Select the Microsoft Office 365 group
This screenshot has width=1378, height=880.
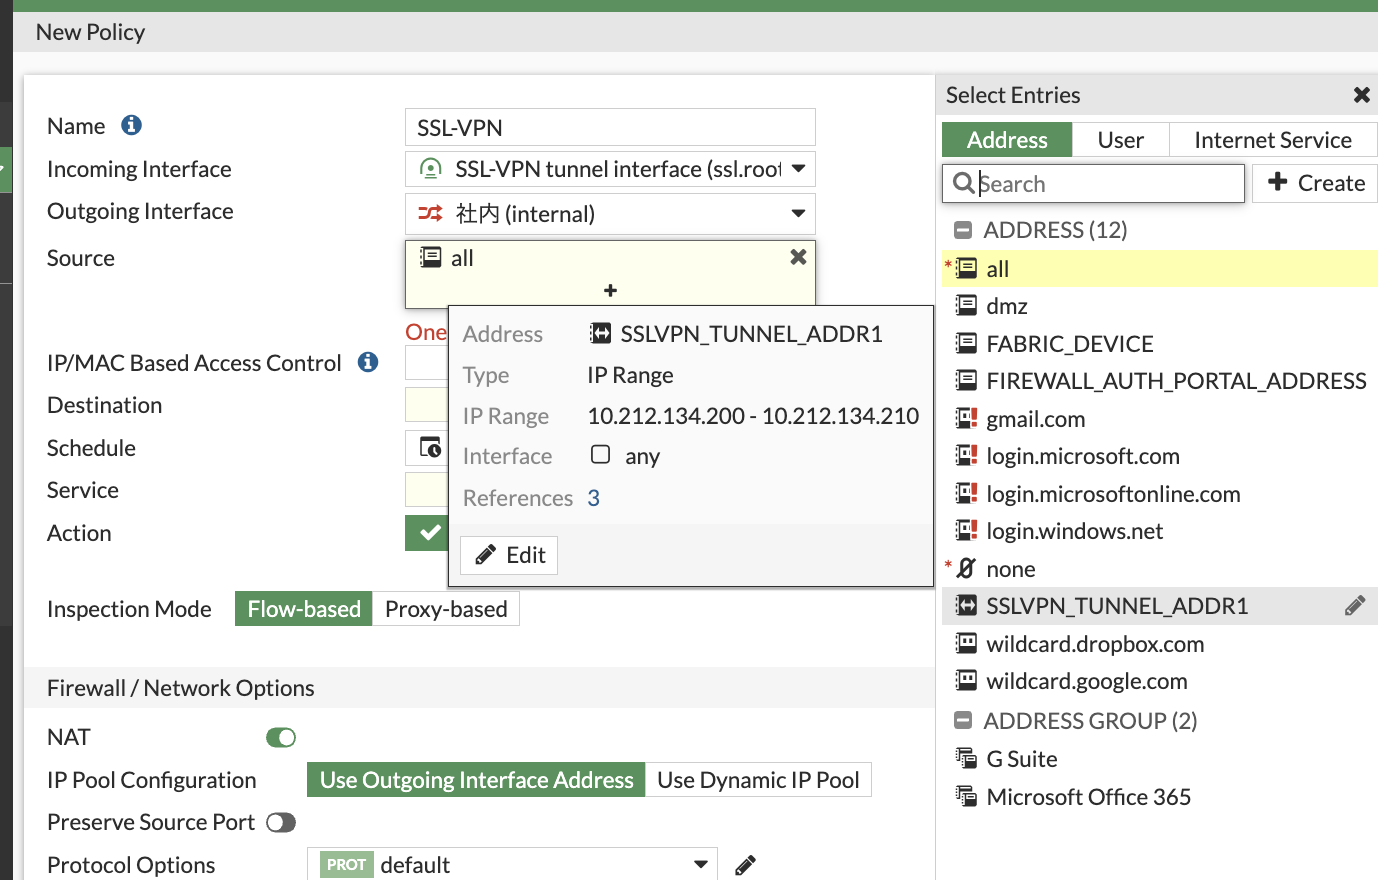(1159, 797)
